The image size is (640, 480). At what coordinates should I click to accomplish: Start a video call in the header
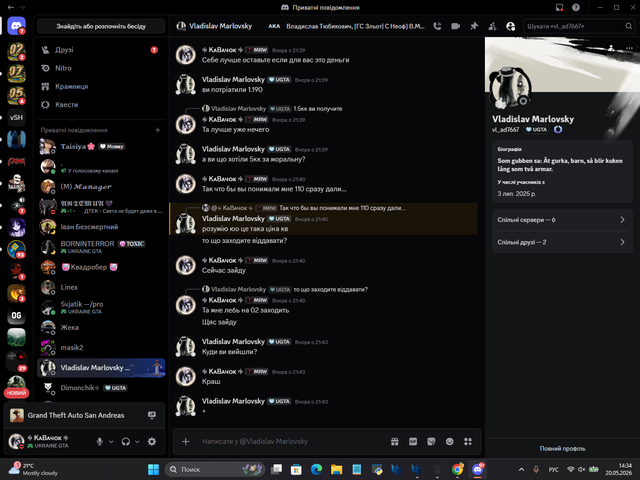pos(456,26)
